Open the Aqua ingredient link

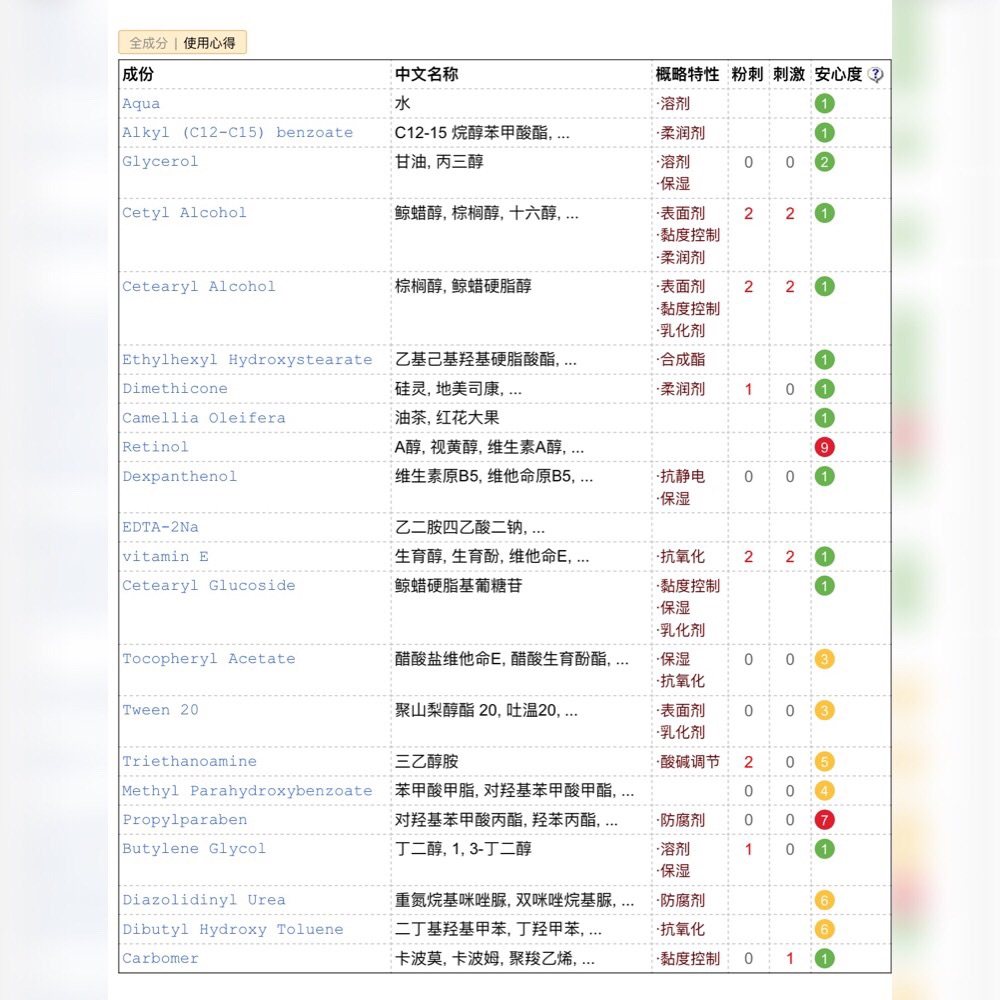tap(141, 103)
